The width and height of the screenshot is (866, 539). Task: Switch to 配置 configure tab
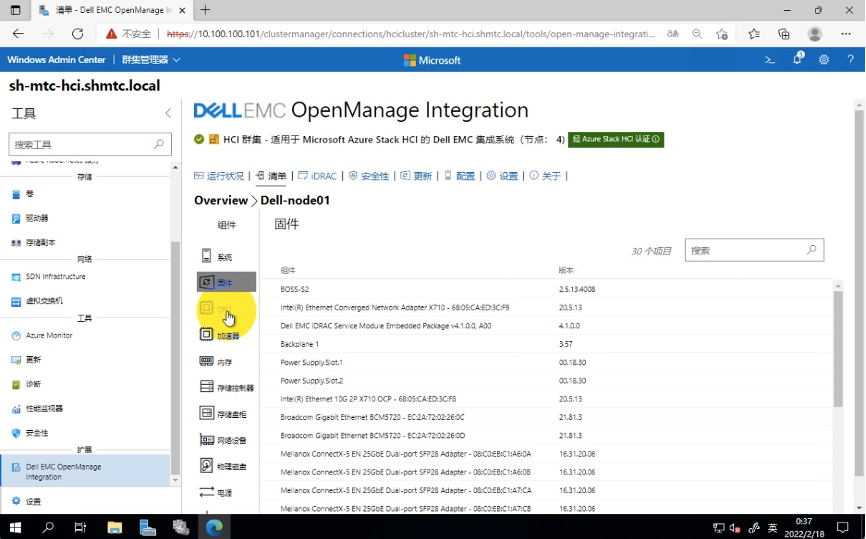[460, 176]
